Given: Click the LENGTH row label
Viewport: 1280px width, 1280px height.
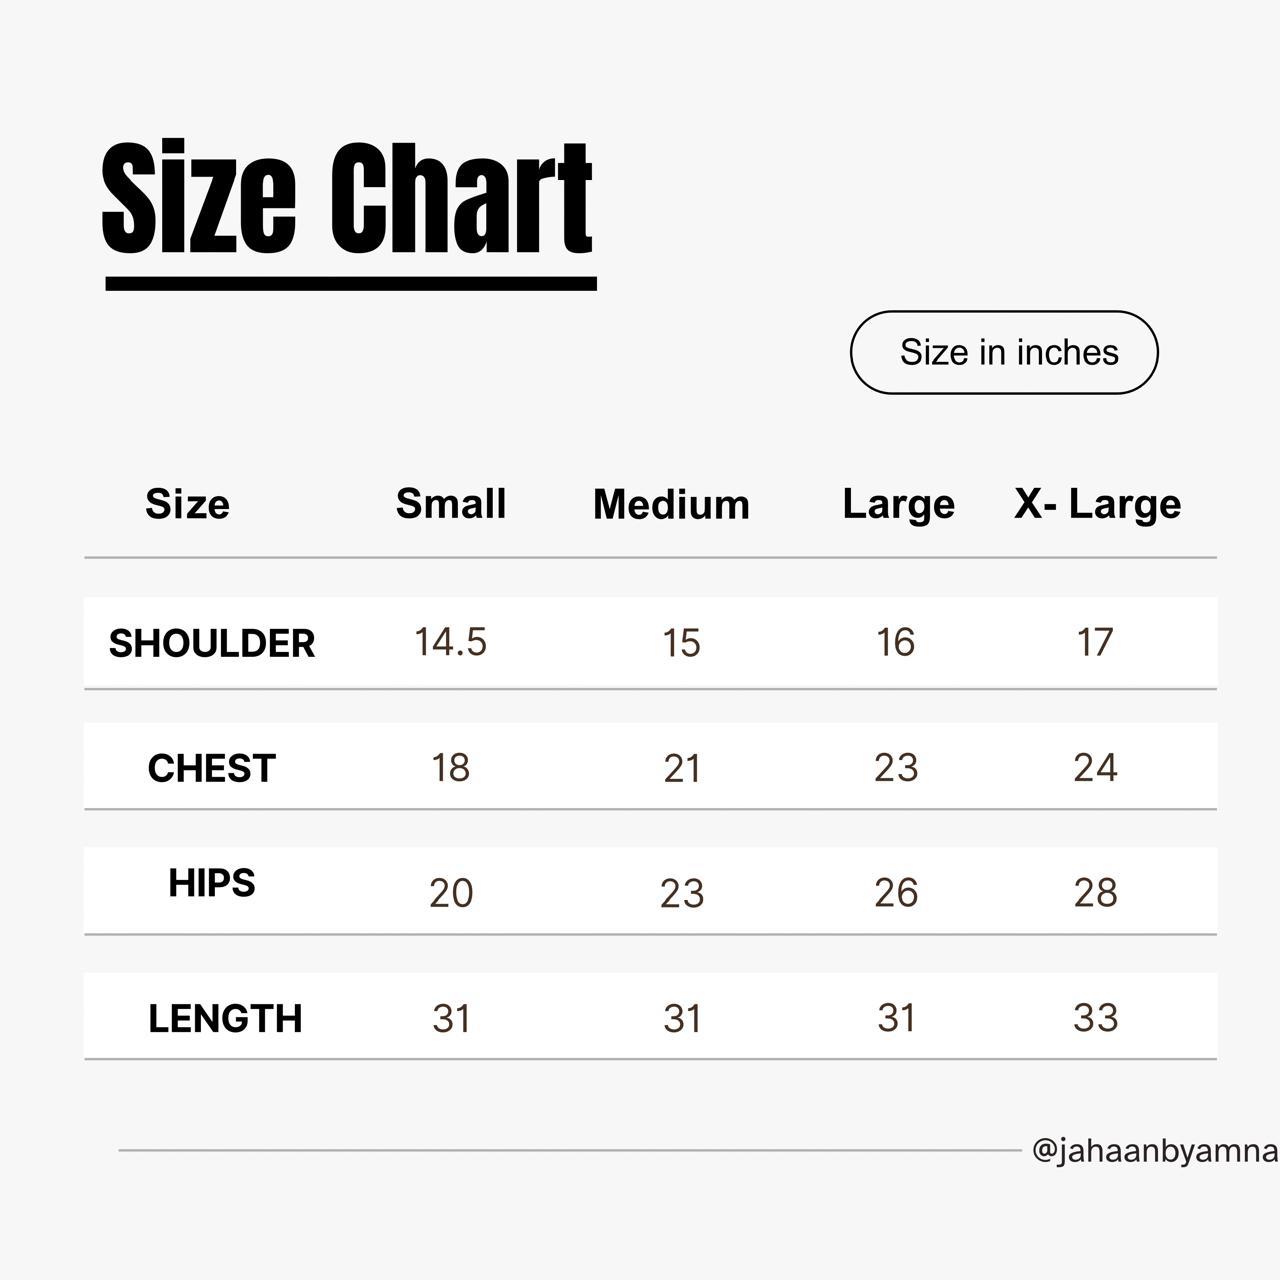Looking at the screenshot, I should [x=225, y=1018].
